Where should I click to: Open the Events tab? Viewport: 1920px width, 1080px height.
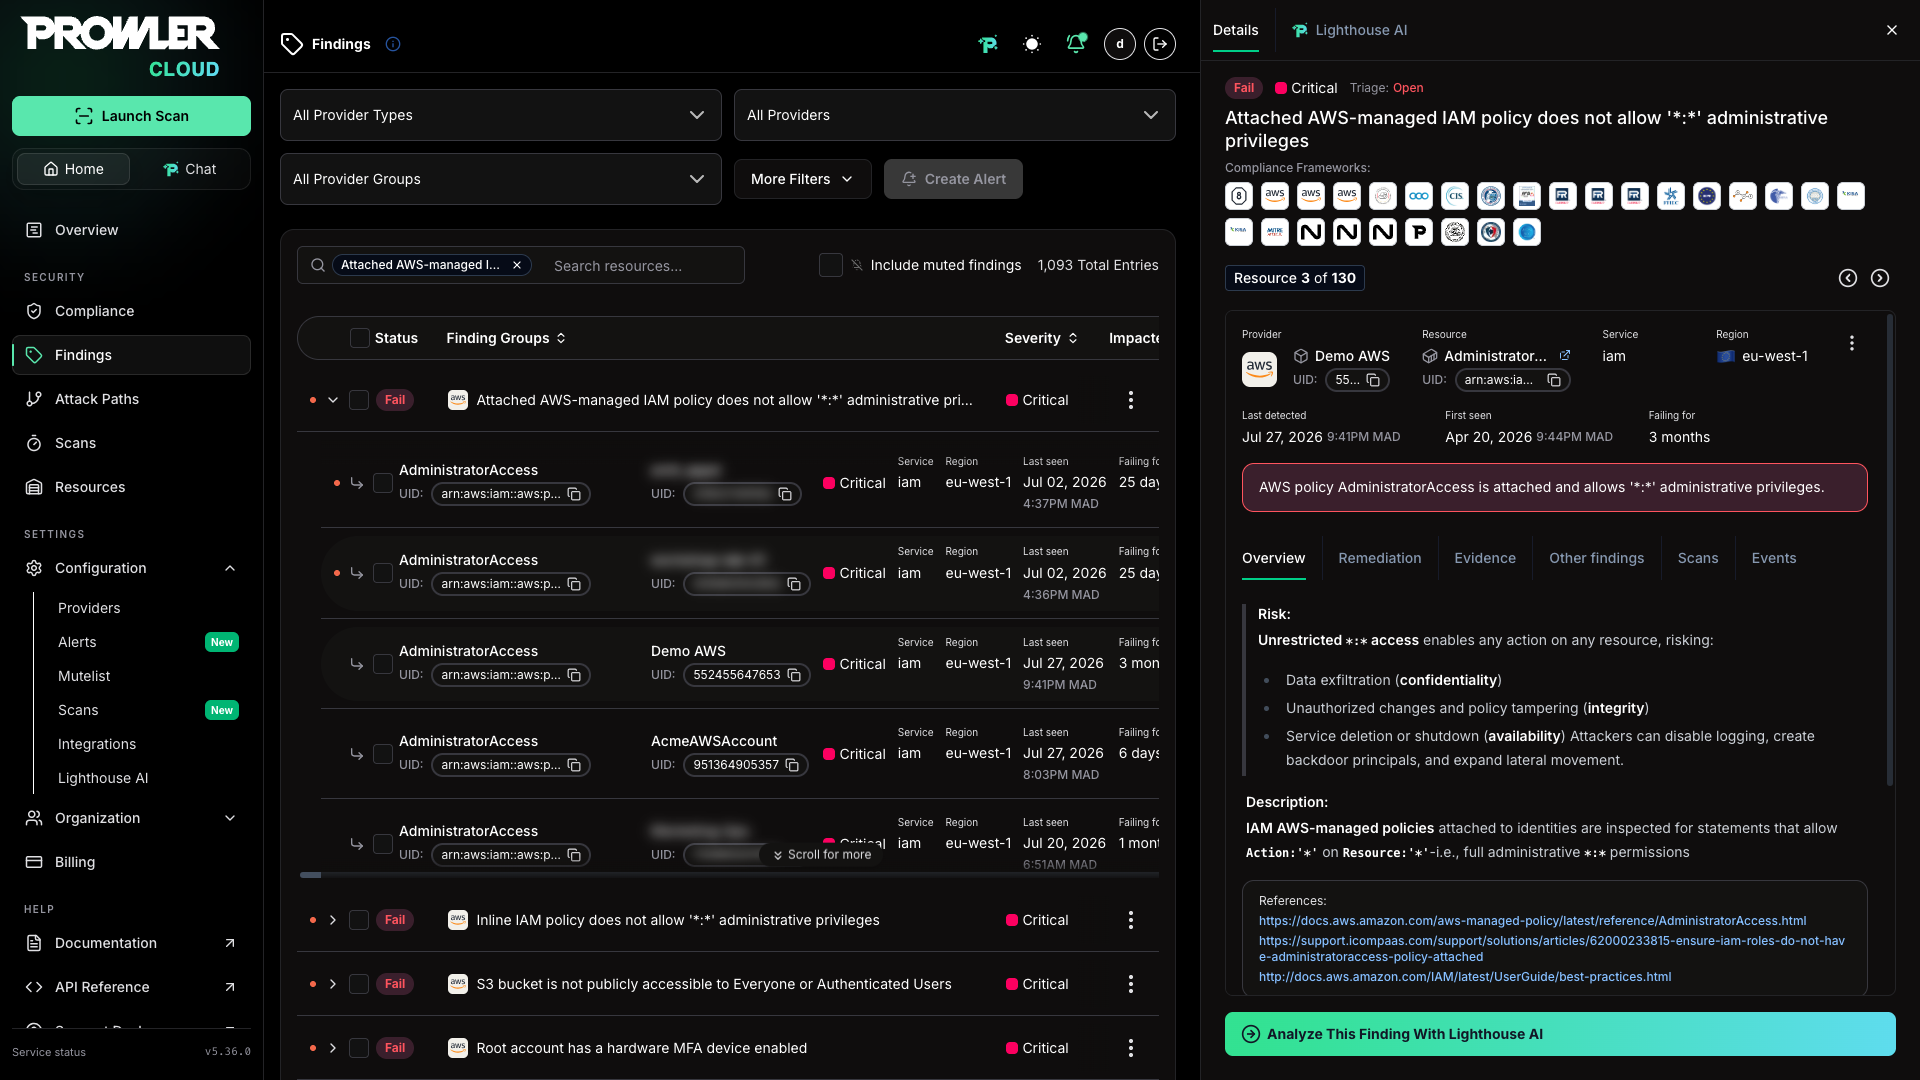click(1773, 558)
